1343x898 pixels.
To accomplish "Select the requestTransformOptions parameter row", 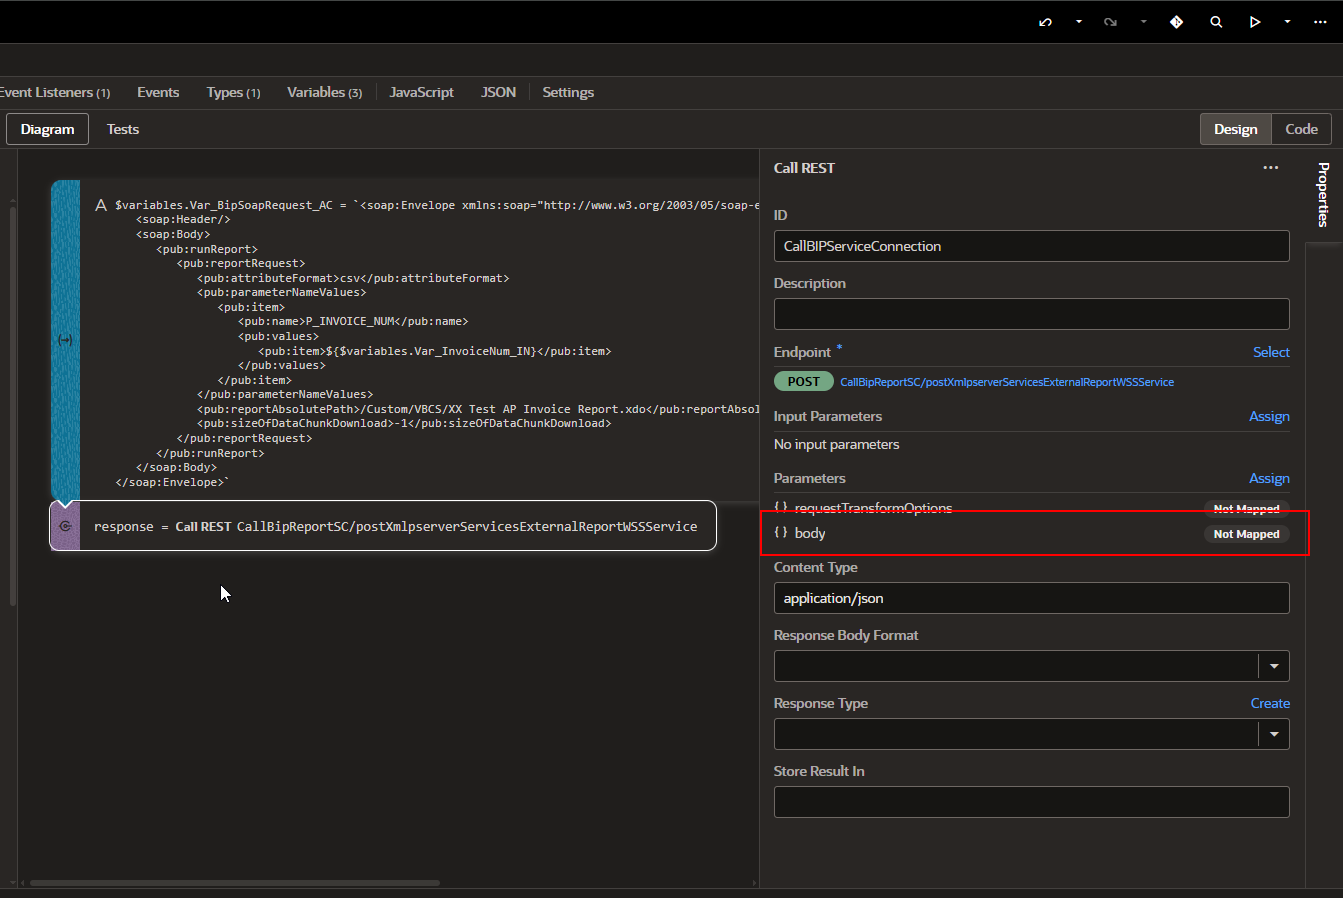I will point(1031,507).
